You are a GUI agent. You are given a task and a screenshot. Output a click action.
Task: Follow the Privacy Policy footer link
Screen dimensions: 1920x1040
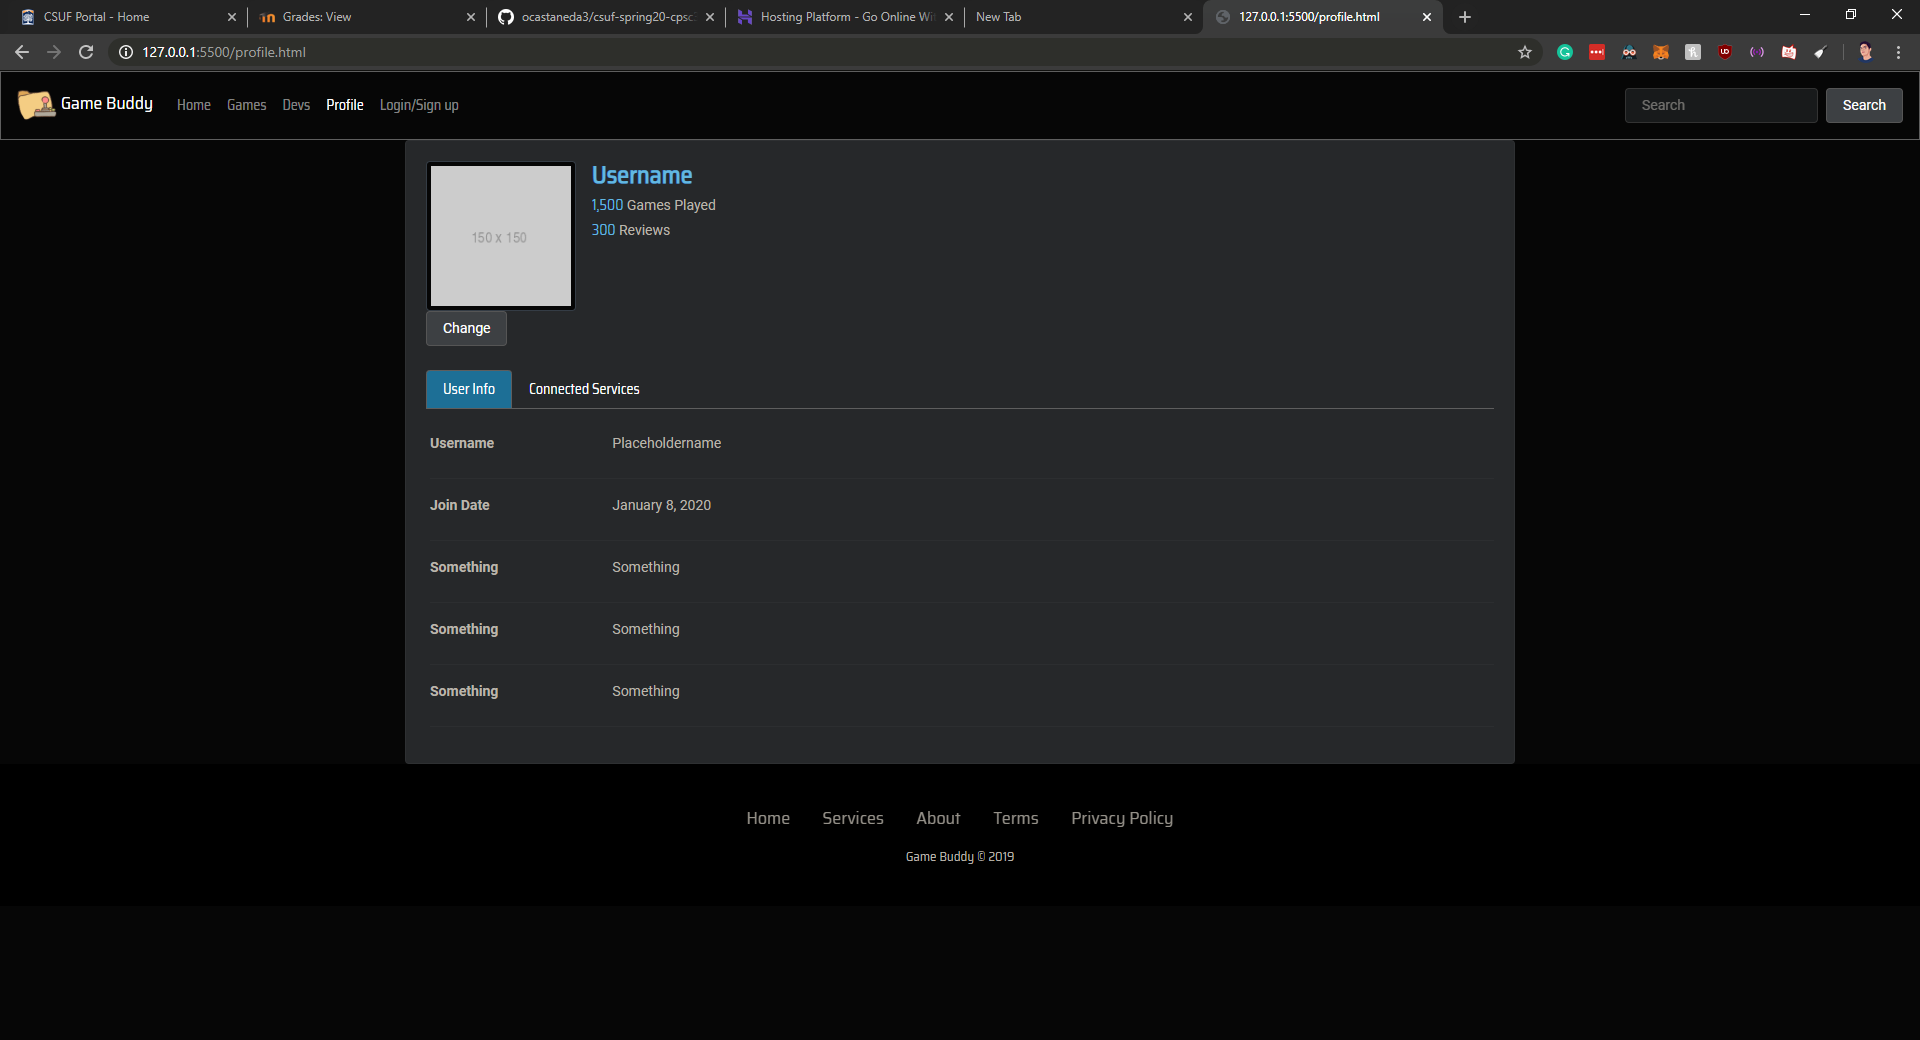click(1122, 818)
